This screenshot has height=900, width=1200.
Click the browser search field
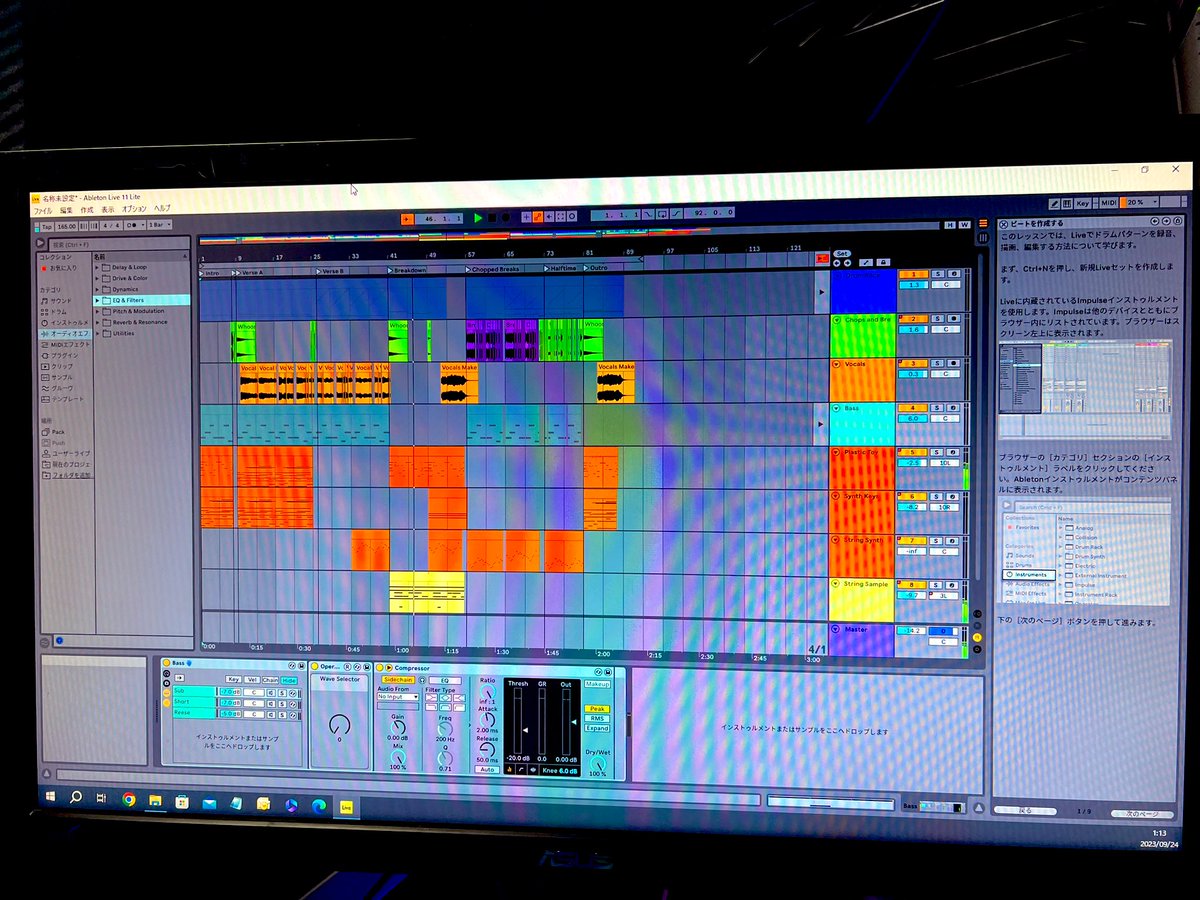[x=117, y=243]
